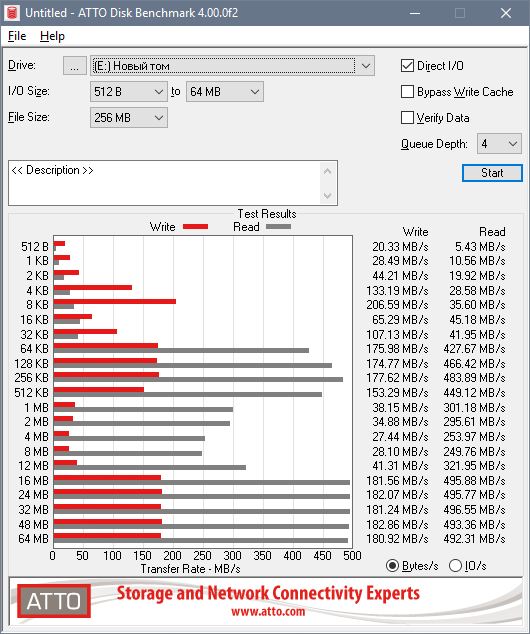This screenshot has width=530, height=634.
Task: Expand the File Size 256 MB dropdown
Action: coord(129,118)
